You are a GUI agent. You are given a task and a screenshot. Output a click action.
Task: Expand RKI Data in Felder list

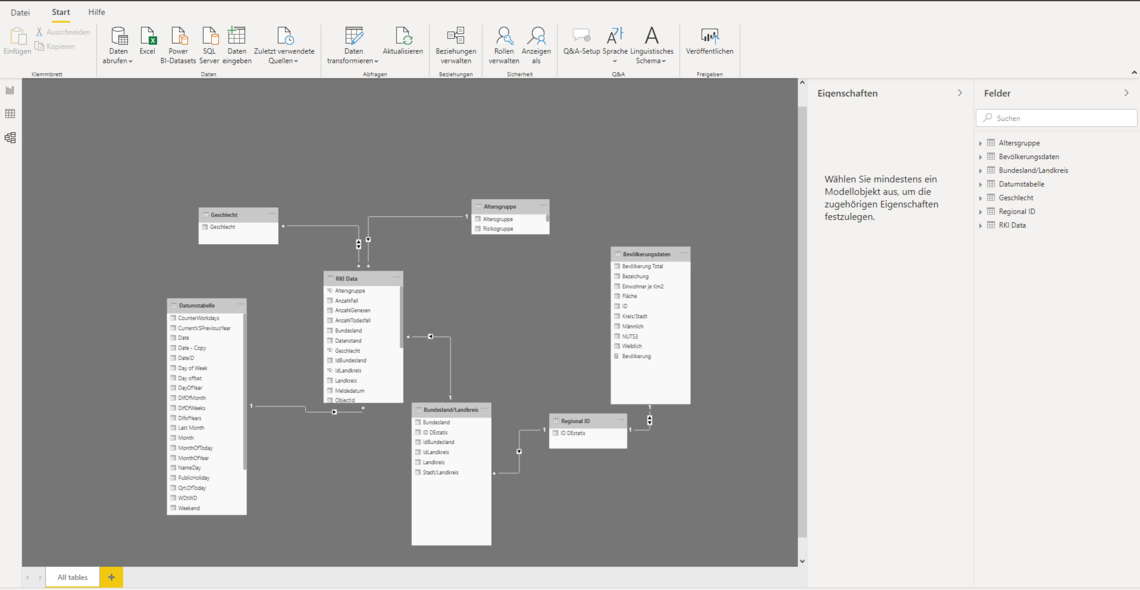[x=980, y=225]
